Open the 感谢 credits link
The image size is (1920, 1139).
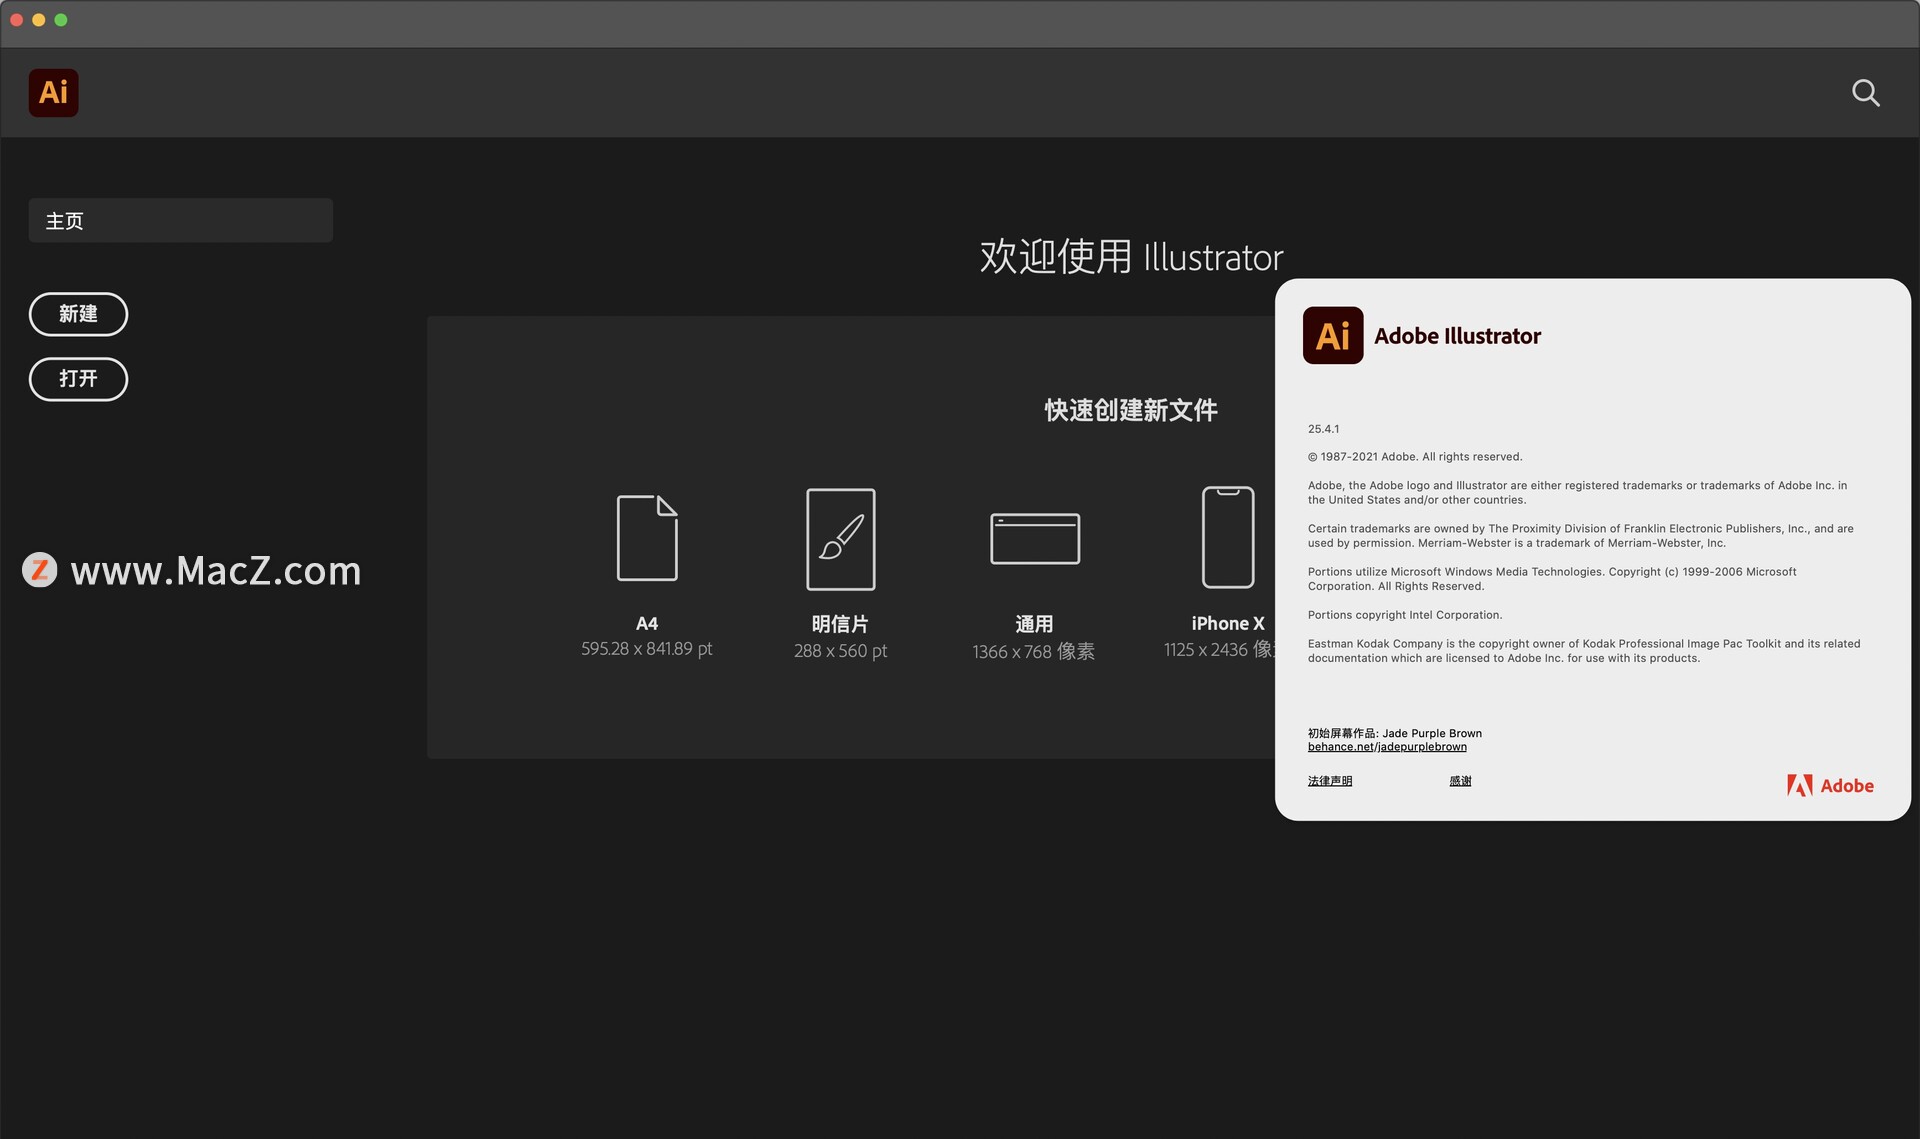point(1460,781)
